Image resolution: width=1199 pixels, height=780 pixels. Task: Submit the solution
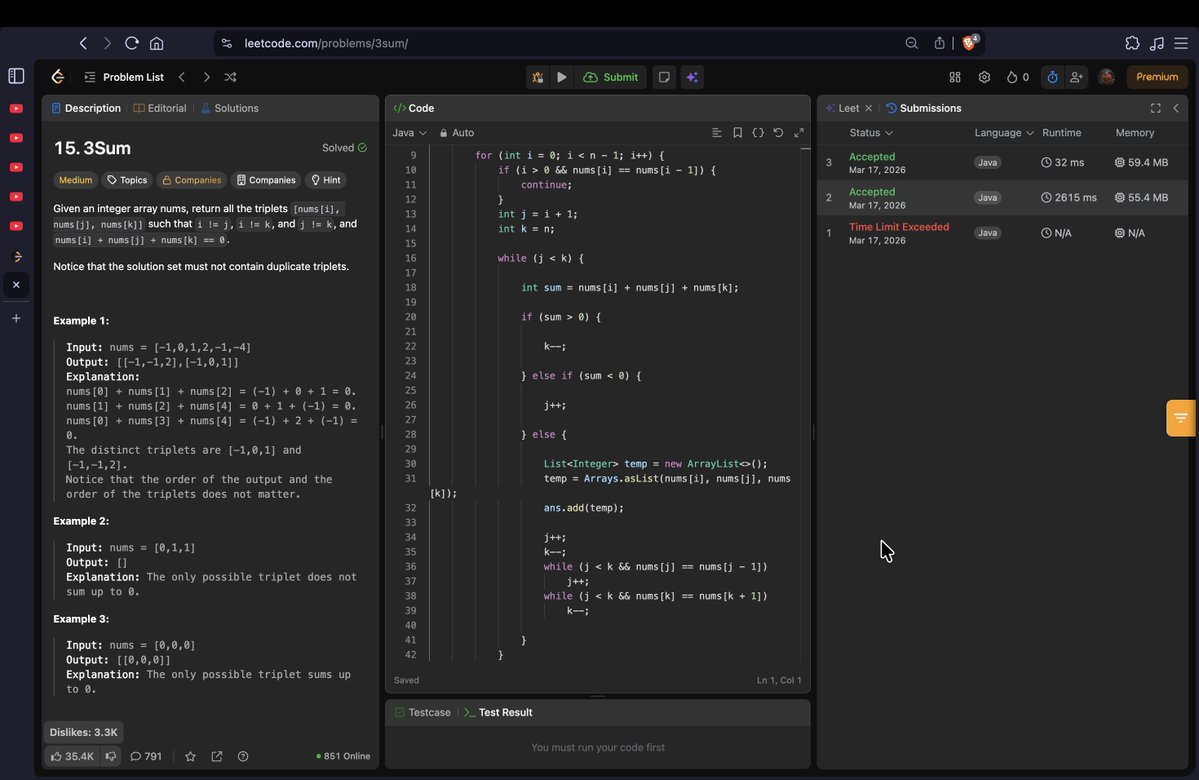coord(611,77)
